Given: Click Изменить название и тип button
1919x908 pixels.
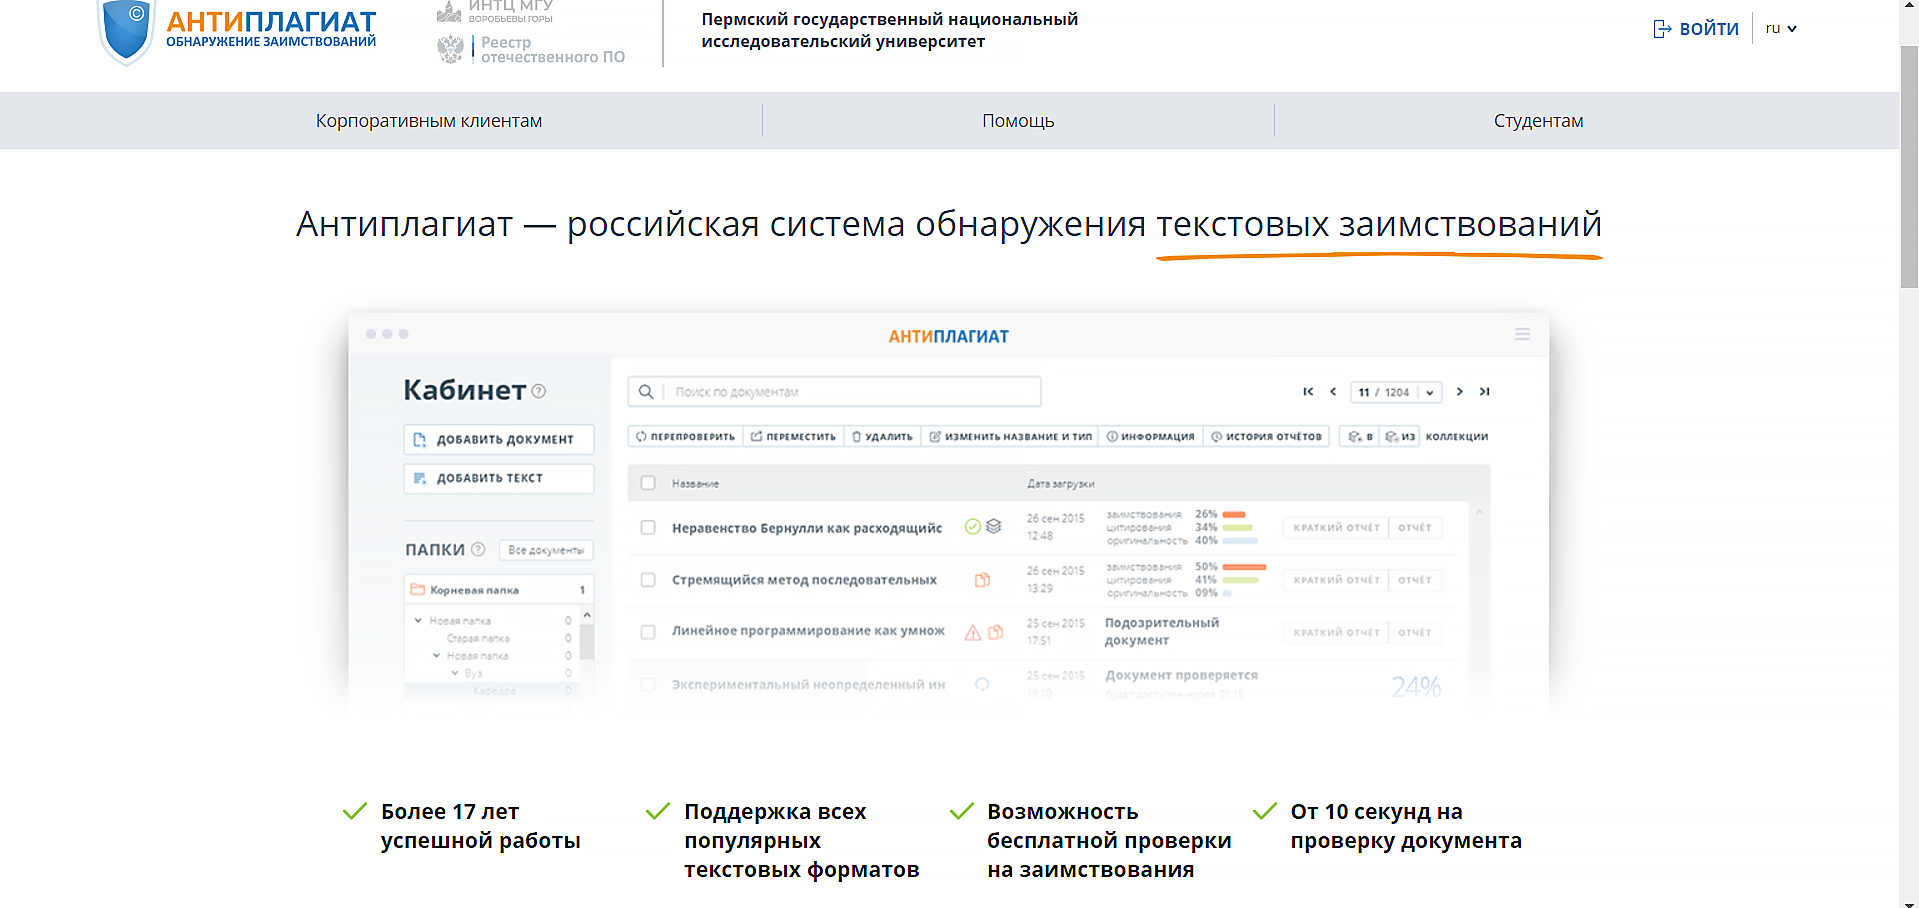Looking at the screenshot, I should [x=1010, y=437].
